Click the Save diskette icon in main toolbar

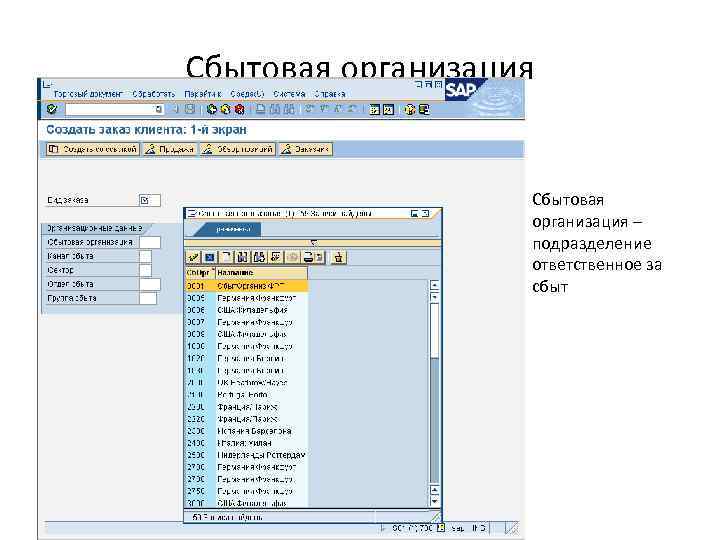point(190,109)
